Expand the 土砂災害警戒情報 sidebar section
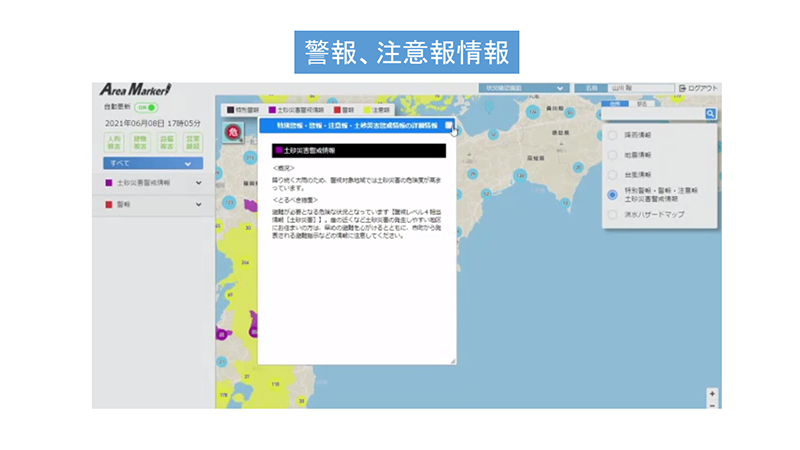This screenshot has height=450, width=800. point(153,183)
